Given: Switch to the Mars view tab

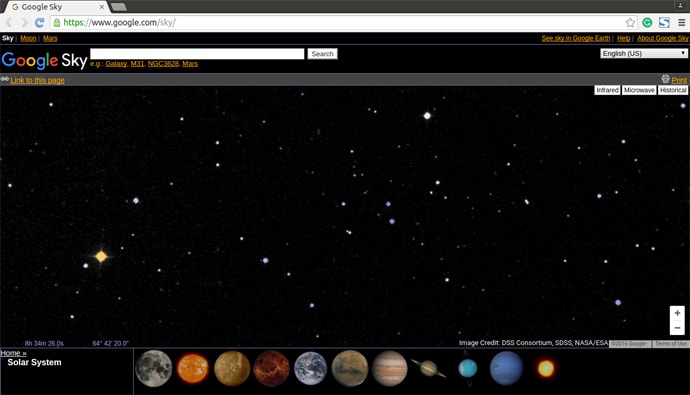Looking at the screenshot, I should (50, 38).
